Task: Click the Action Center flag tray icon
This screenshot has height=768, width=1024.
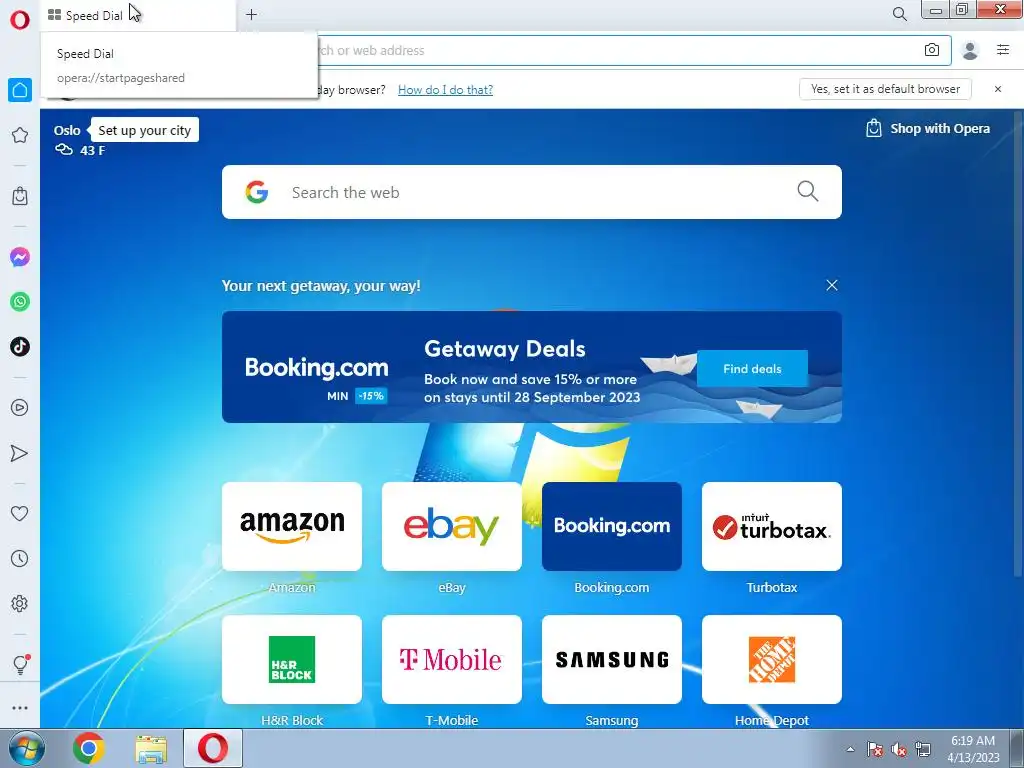Action: 875,749
